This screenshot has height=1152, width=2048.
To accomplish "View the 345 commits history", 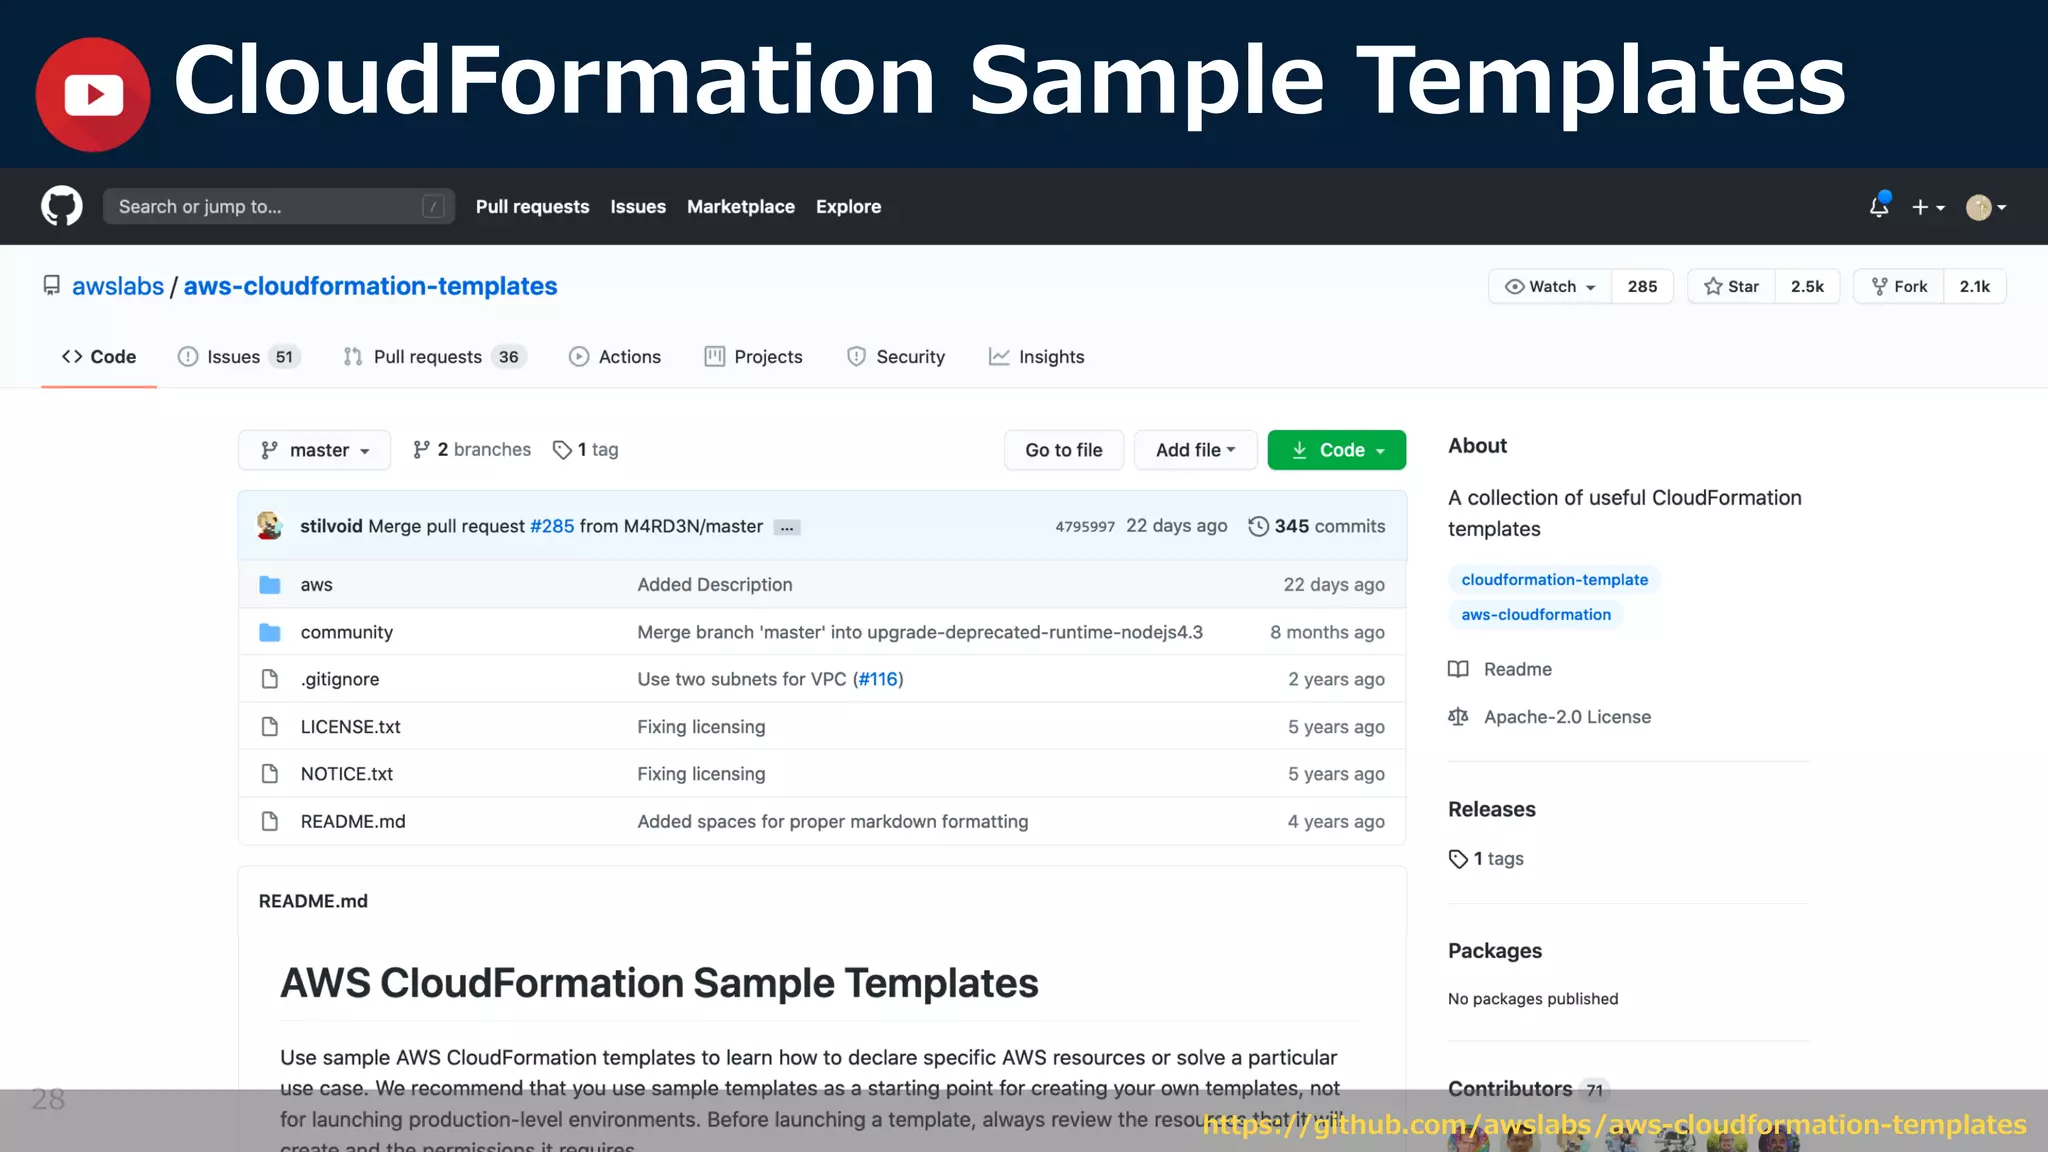I will coord(1317,526).
